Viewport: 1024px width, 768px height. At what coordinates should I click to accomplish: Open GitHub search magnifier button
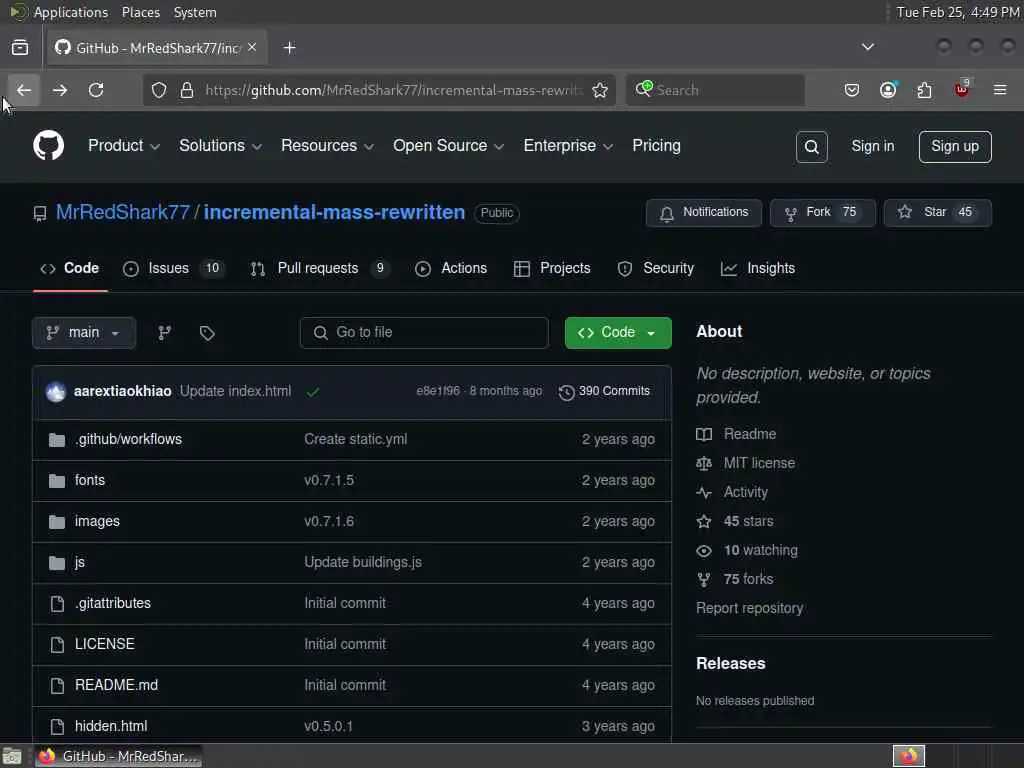(x=812, y=146)
